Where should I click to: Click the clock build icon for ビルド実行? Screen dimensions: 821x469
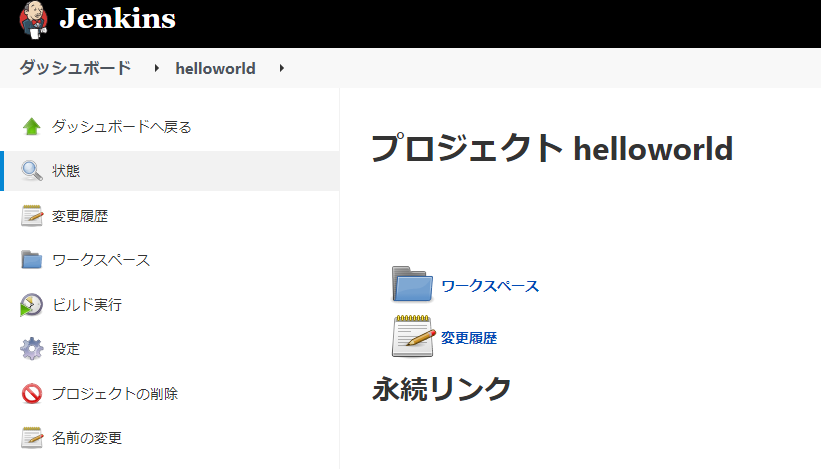tap(31, 305)
